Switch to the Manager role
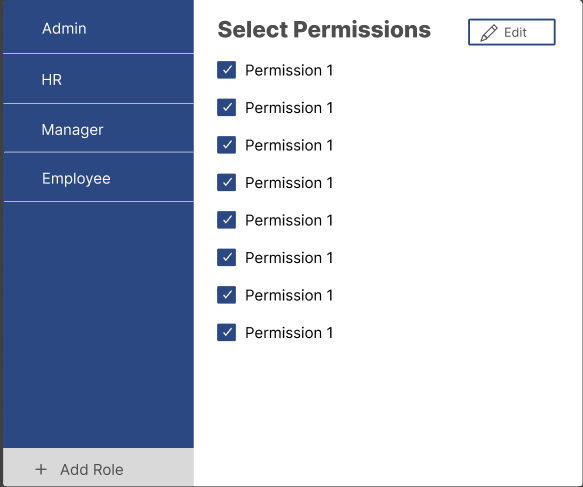 (99, 129)
